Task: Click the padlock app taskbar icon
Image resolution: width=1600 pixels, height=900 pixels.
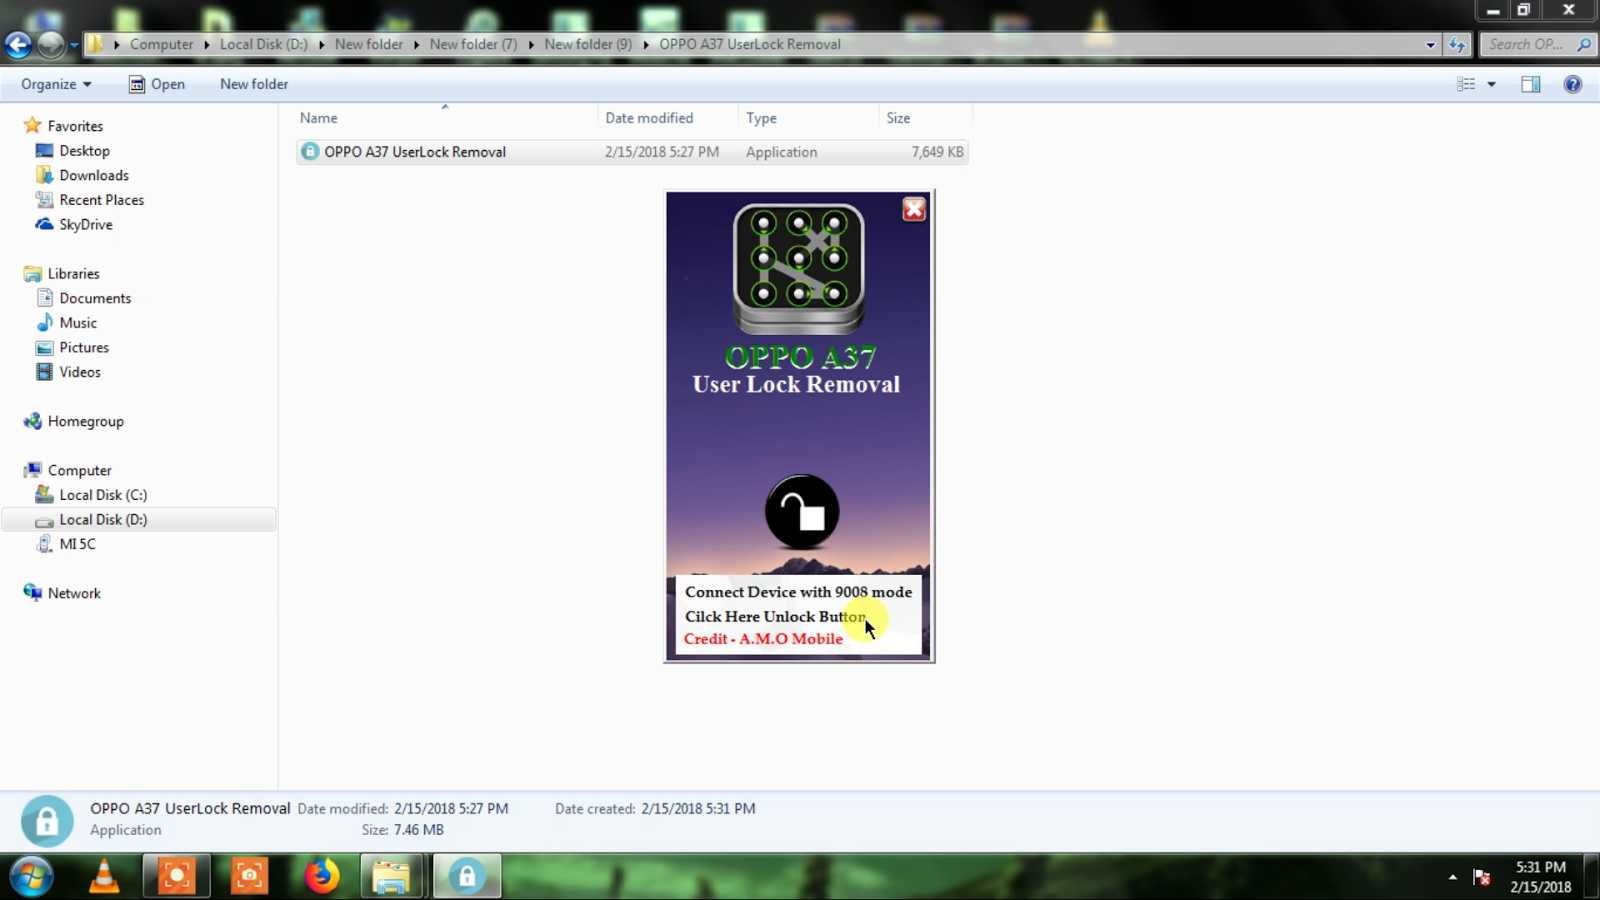Action: [x=467, y=877]
